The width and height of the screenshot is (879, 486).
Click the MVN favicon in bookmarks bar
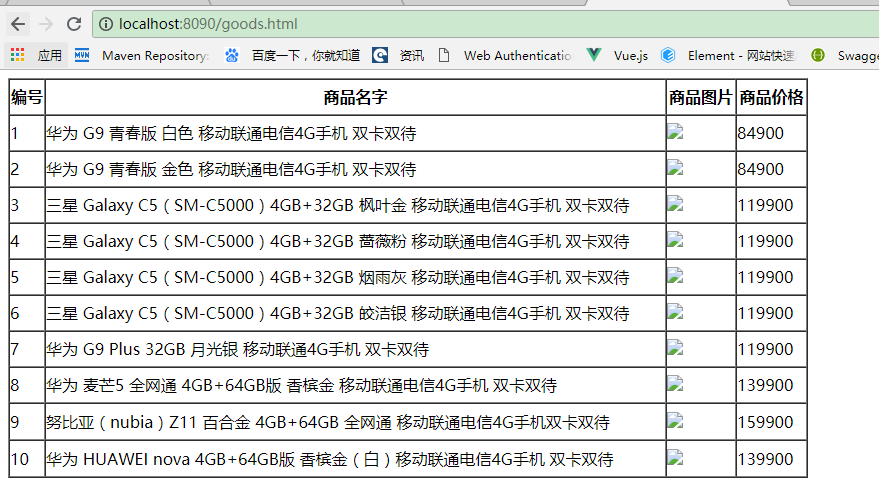pyautogui.click(x=82, y=55)
